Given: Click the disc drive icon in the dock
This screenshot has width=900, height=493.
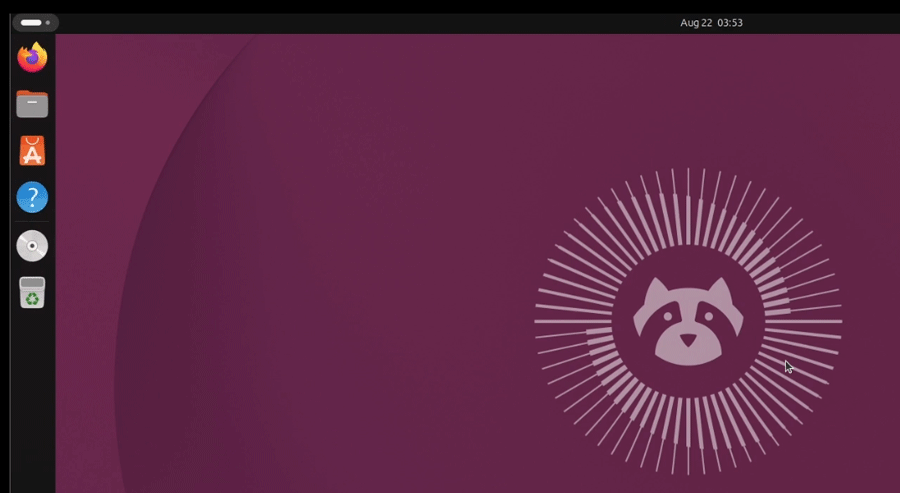Looking at the screenshot, I should pyautogui.click(x=32, y=246).
